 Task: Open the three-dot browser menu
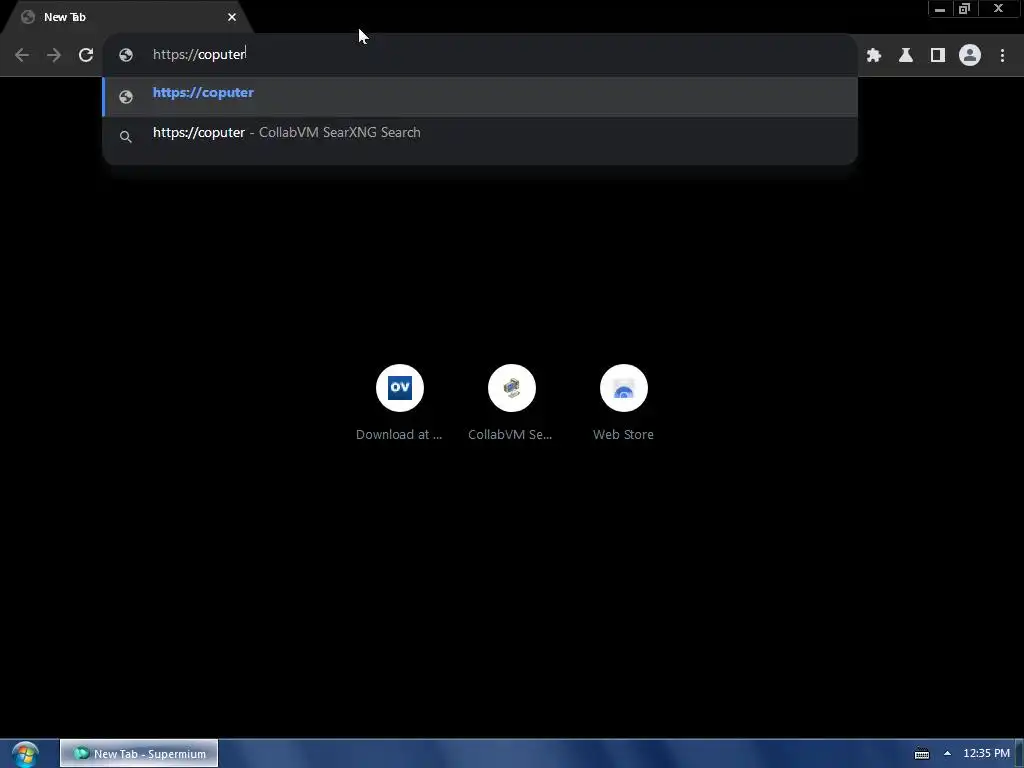pos(1002,55)
